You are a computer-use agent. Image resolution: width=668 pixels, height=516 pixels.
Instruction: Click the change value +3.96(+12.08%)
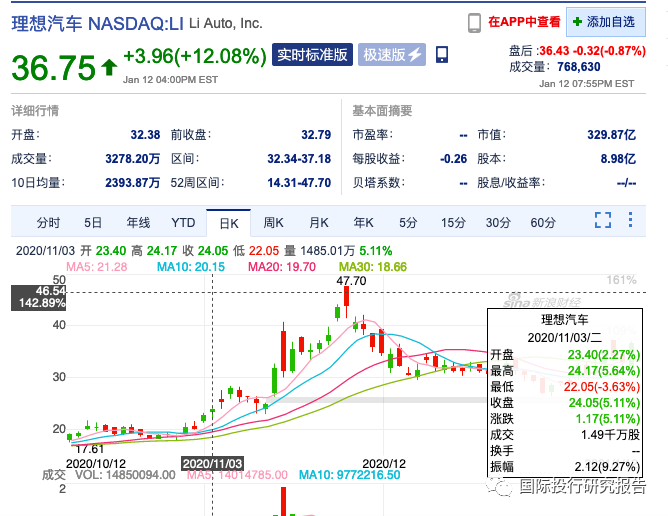pyautogui.click(x=195, y=56)
